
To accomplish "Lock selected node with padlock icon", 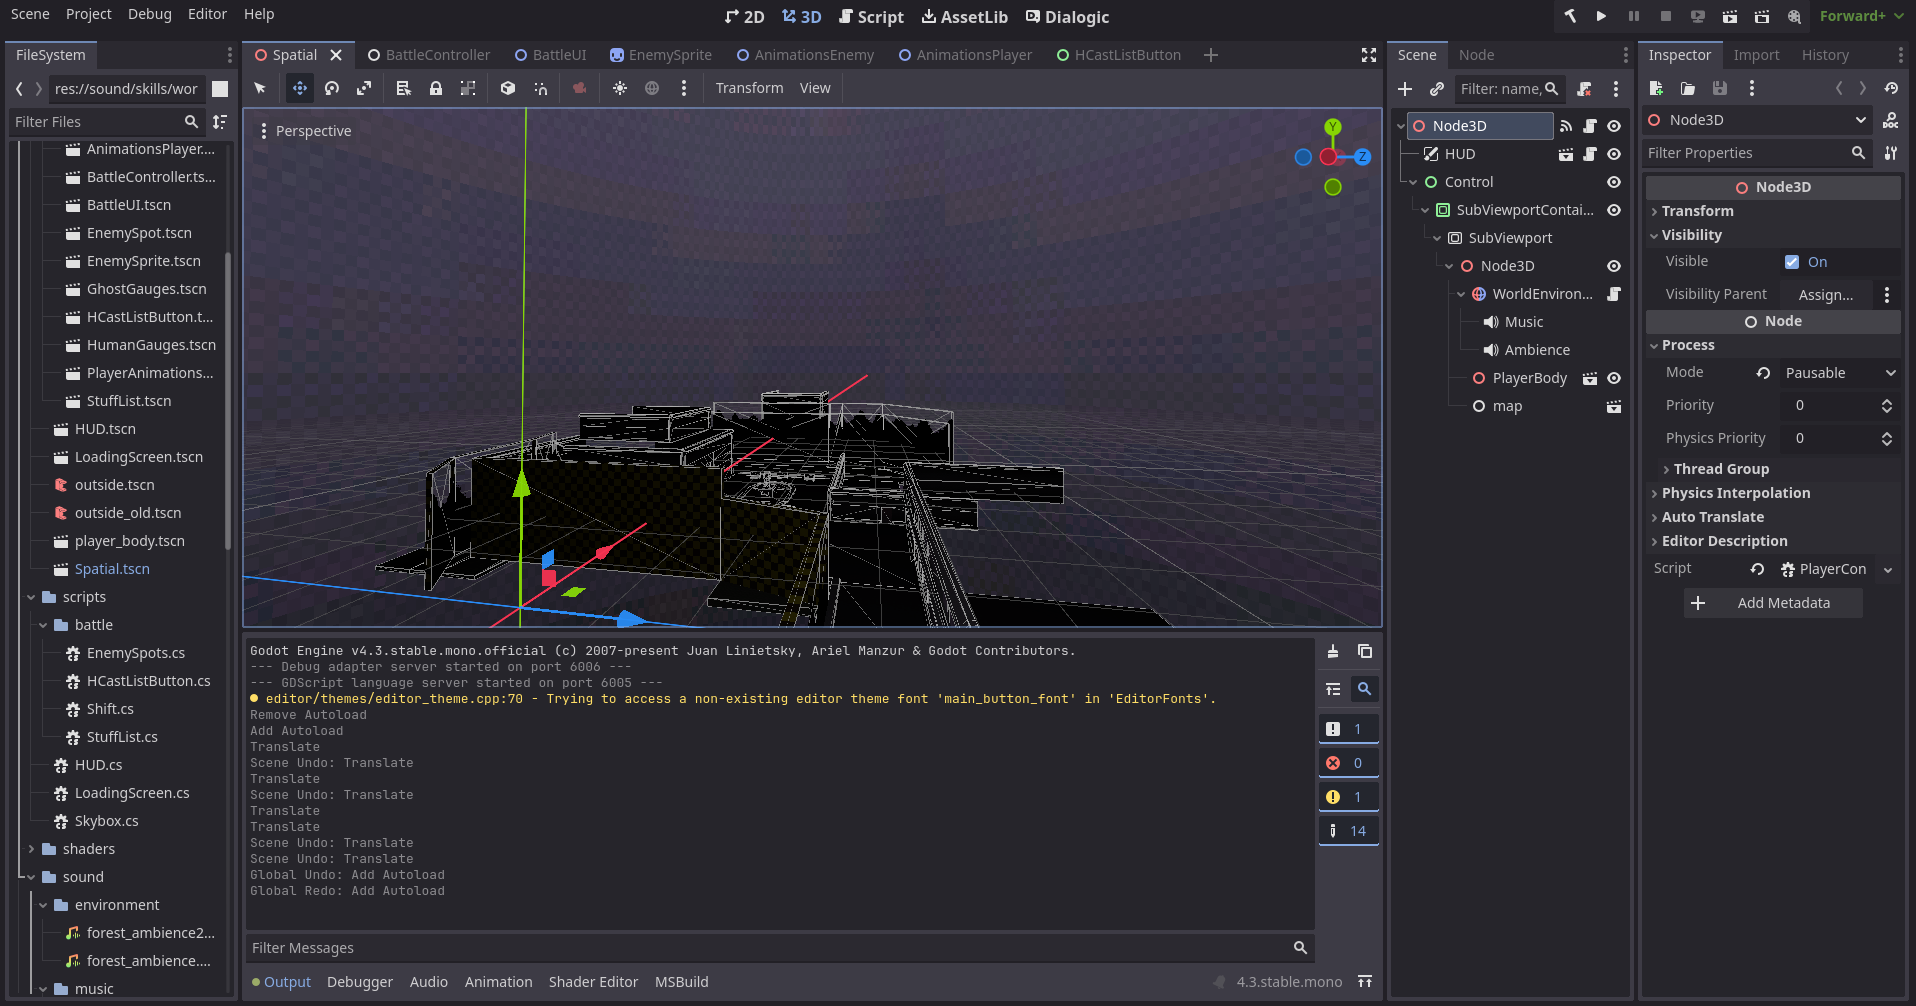I will point(436,88).
